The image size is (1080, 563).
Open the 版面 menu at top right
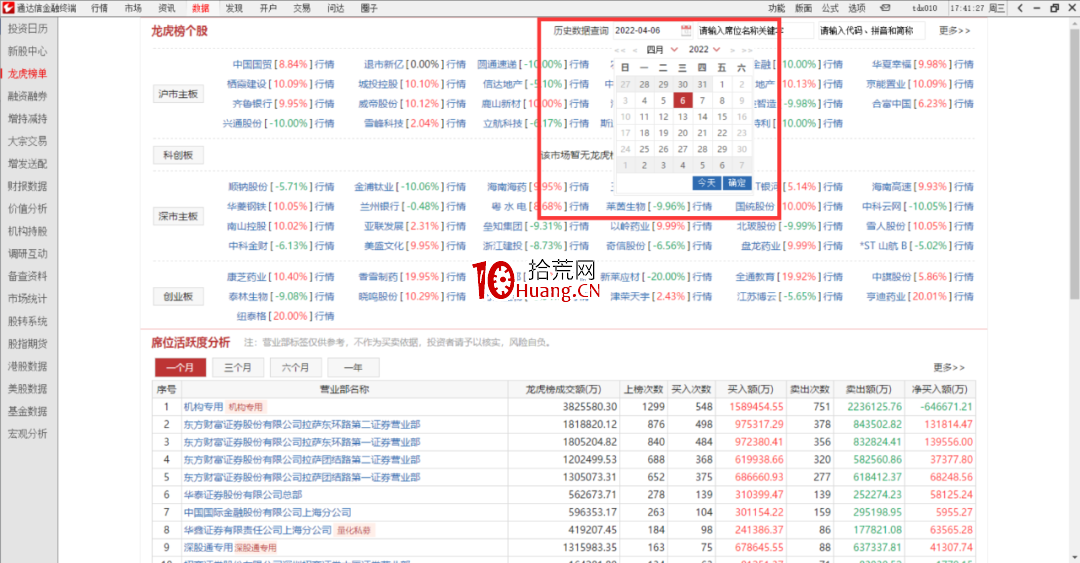[803, 8]
